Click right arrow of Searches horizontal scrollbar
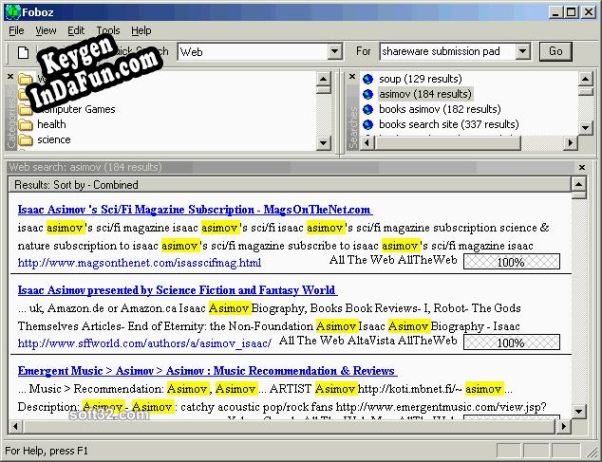This screenshot has height=462, width=602. tap(570, 143)
